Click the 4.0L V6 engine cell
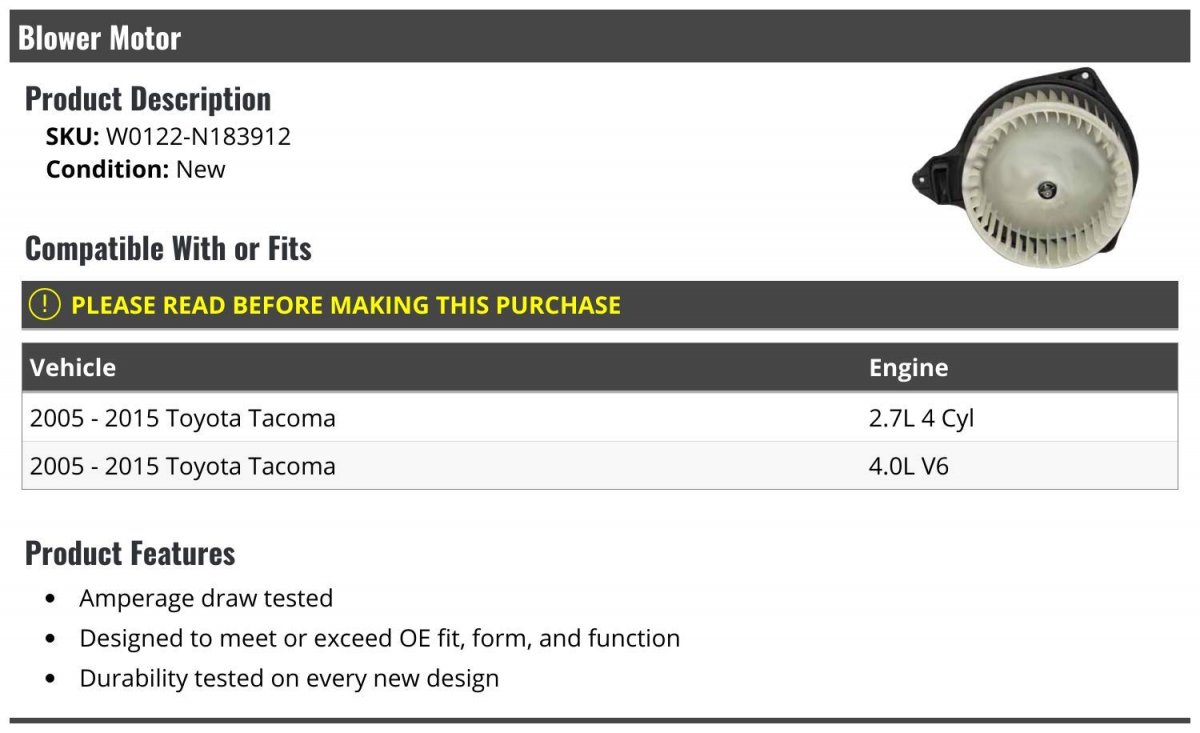 [909, 466]
